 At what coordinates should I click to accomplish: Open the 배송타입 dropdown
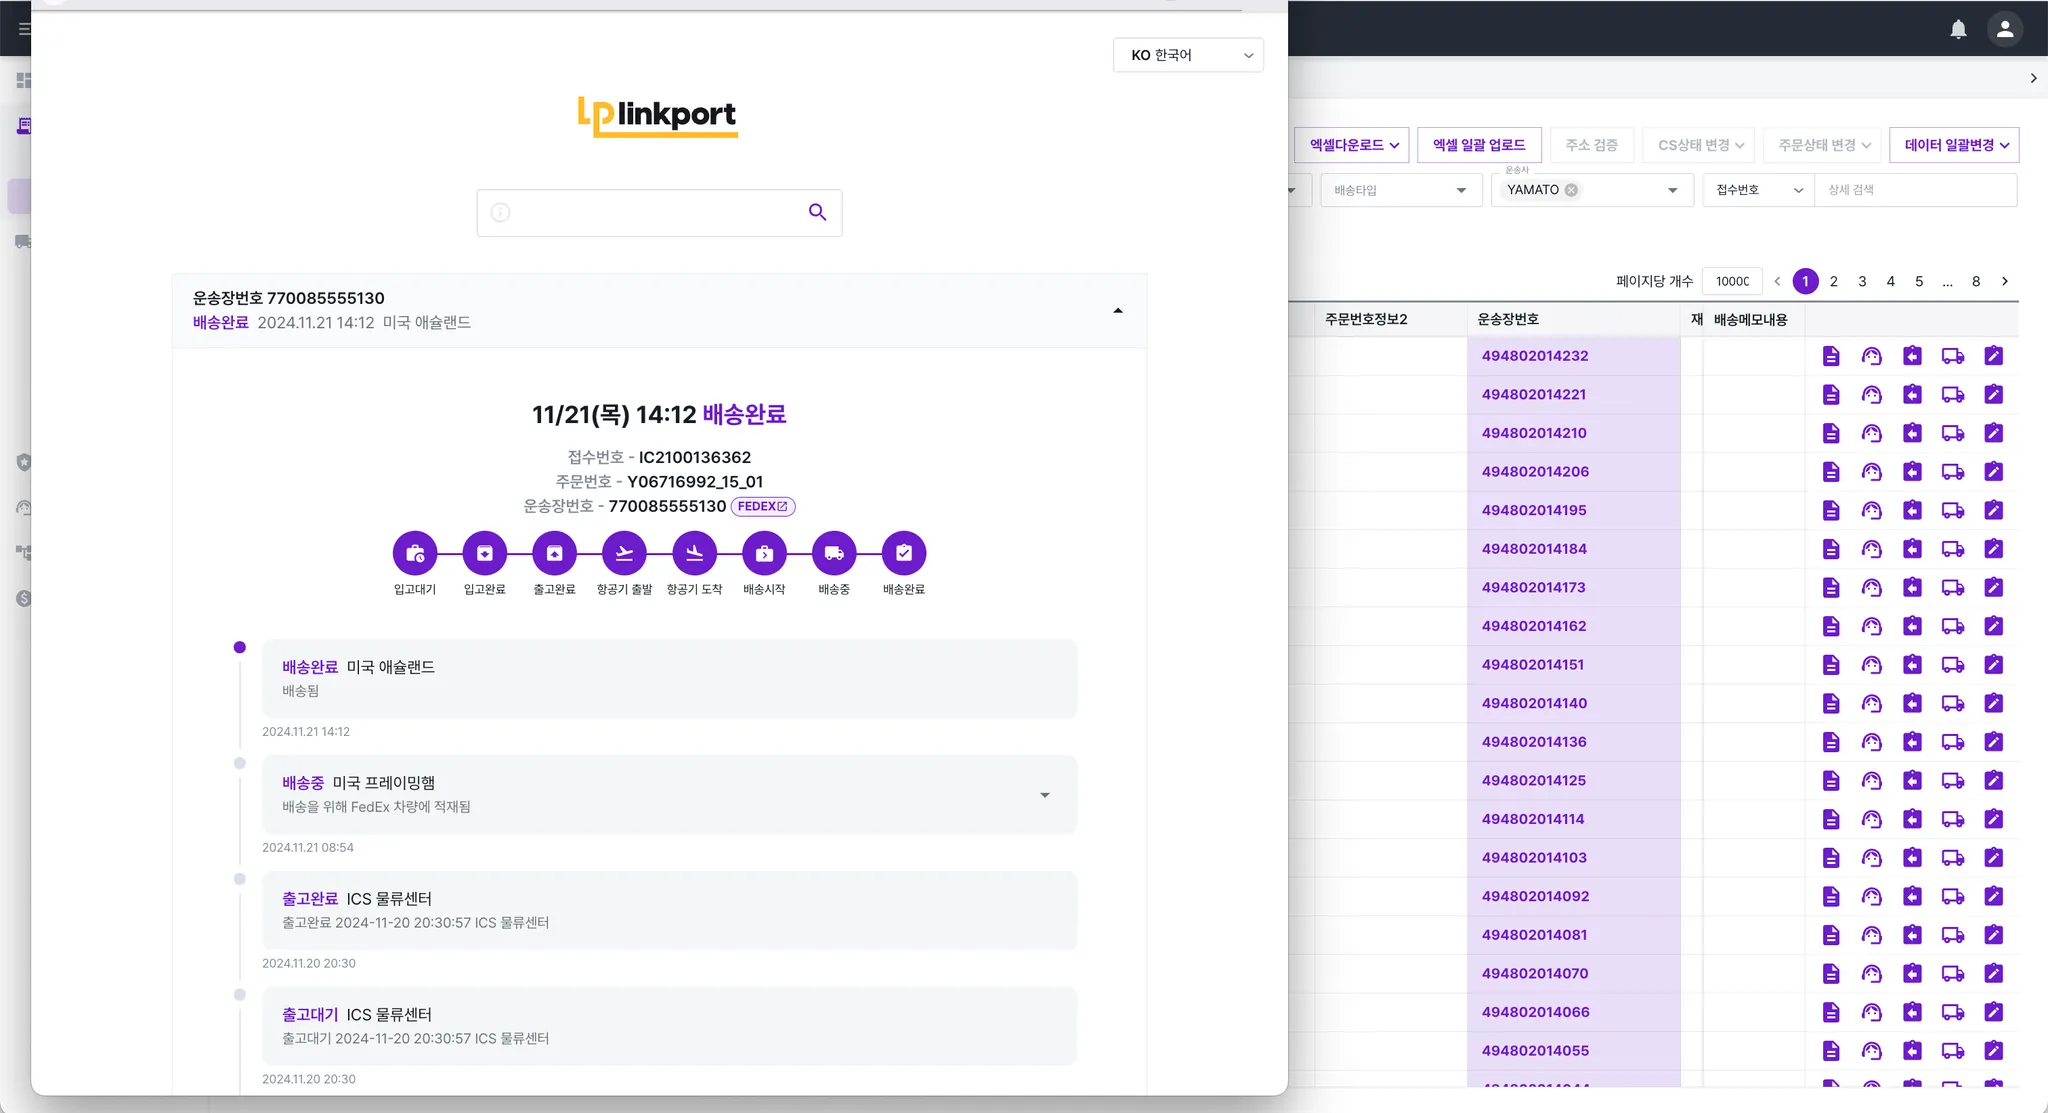1399,190
